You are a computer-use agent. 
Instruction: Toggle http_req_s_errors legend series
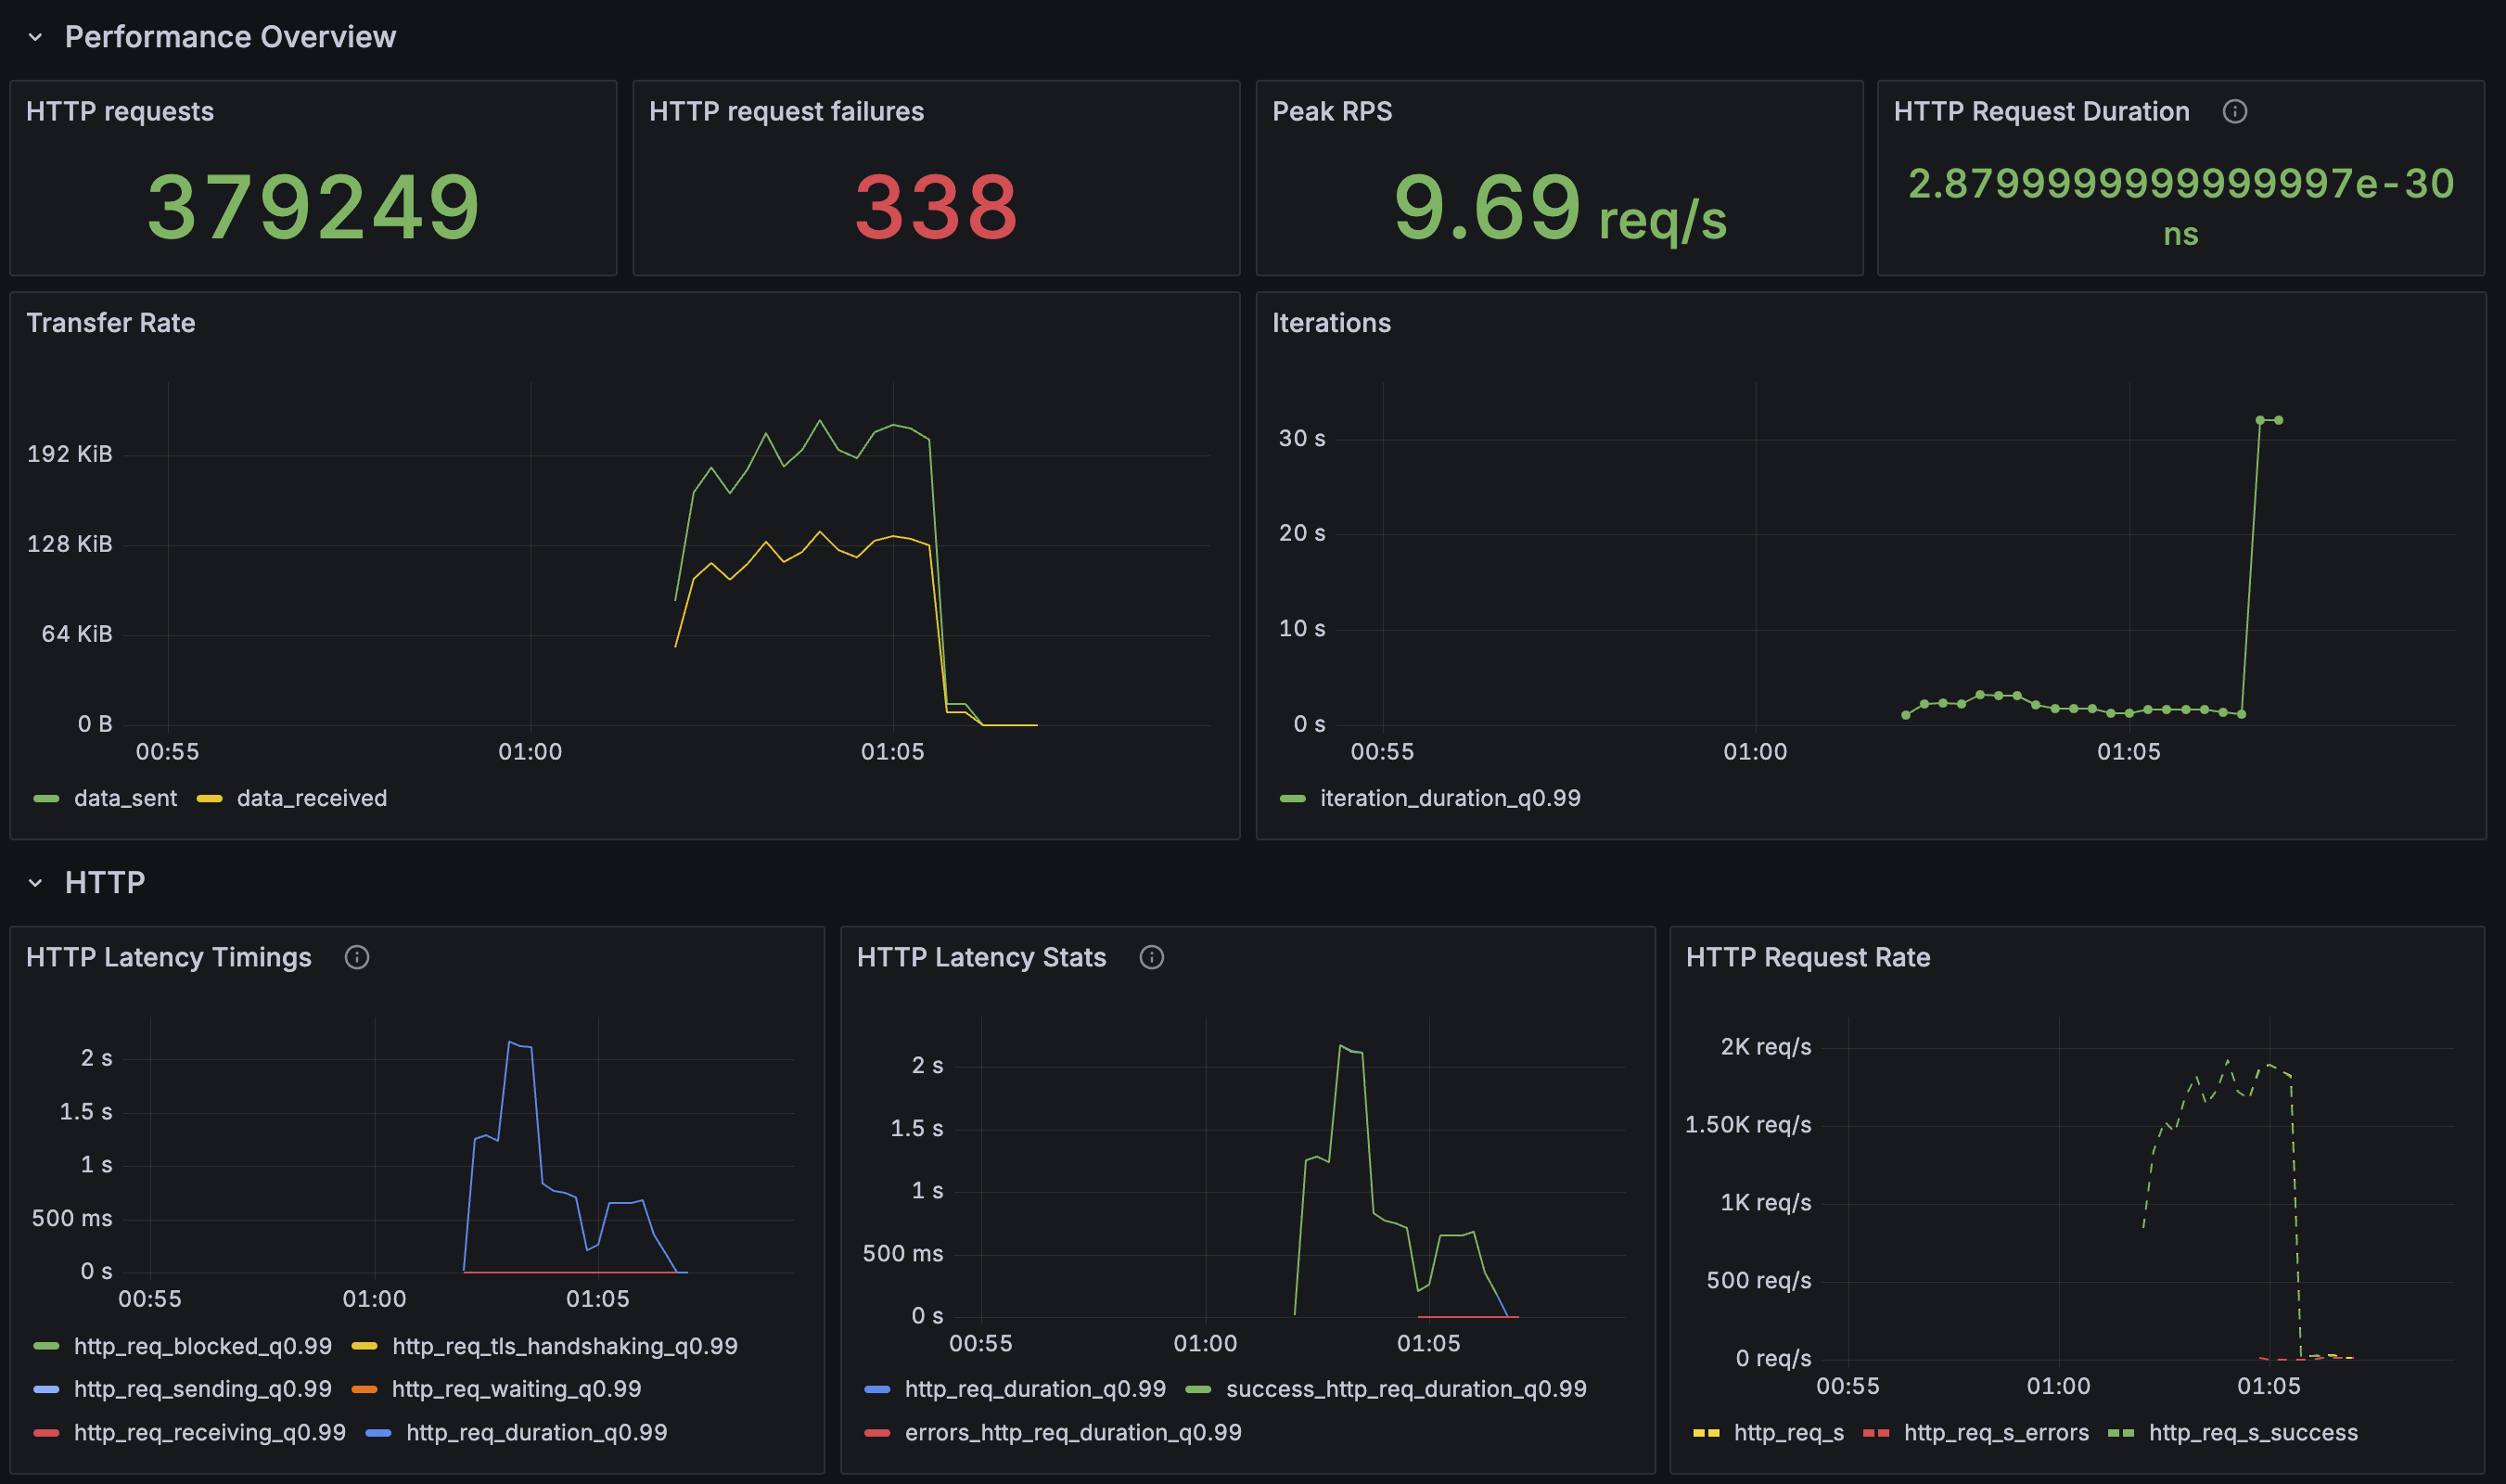pyautogui.click(x=1995, y=1432)
